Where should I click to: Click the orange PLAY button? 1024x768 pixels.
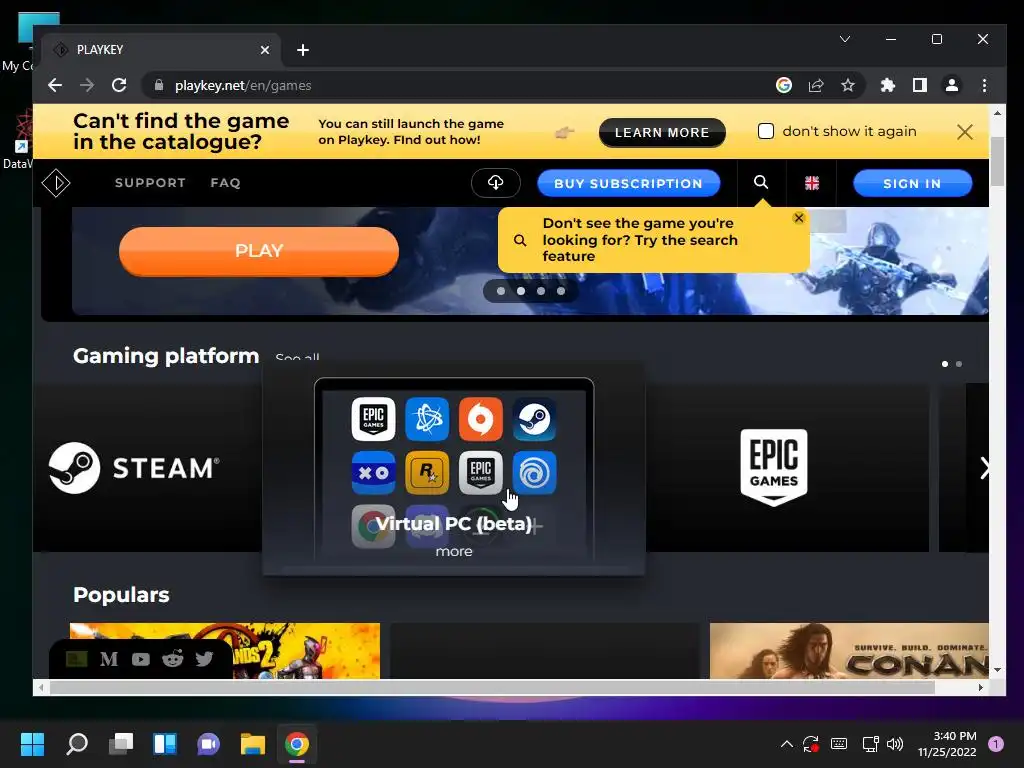259,251
